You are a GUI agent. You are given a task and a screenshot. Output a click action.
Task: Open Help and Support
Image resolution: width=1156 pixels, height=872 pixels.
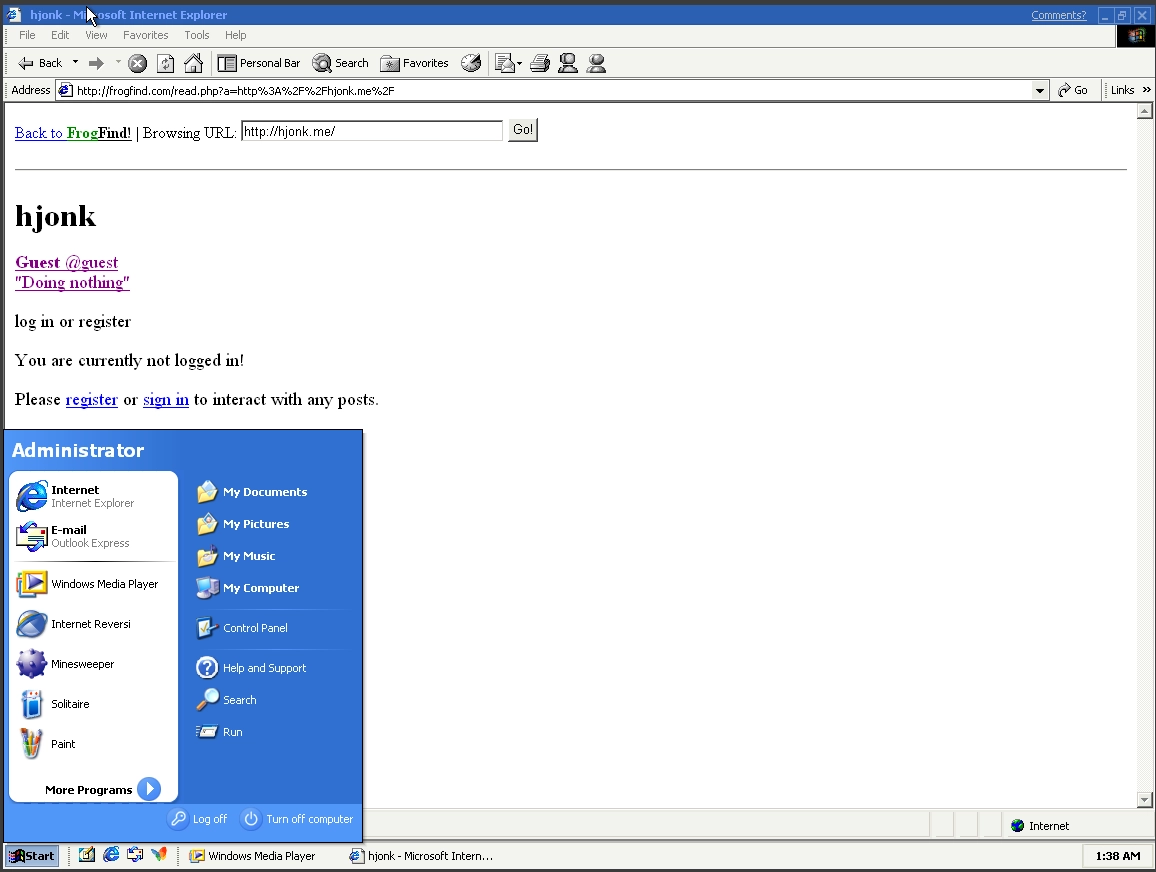click(251, 668)
